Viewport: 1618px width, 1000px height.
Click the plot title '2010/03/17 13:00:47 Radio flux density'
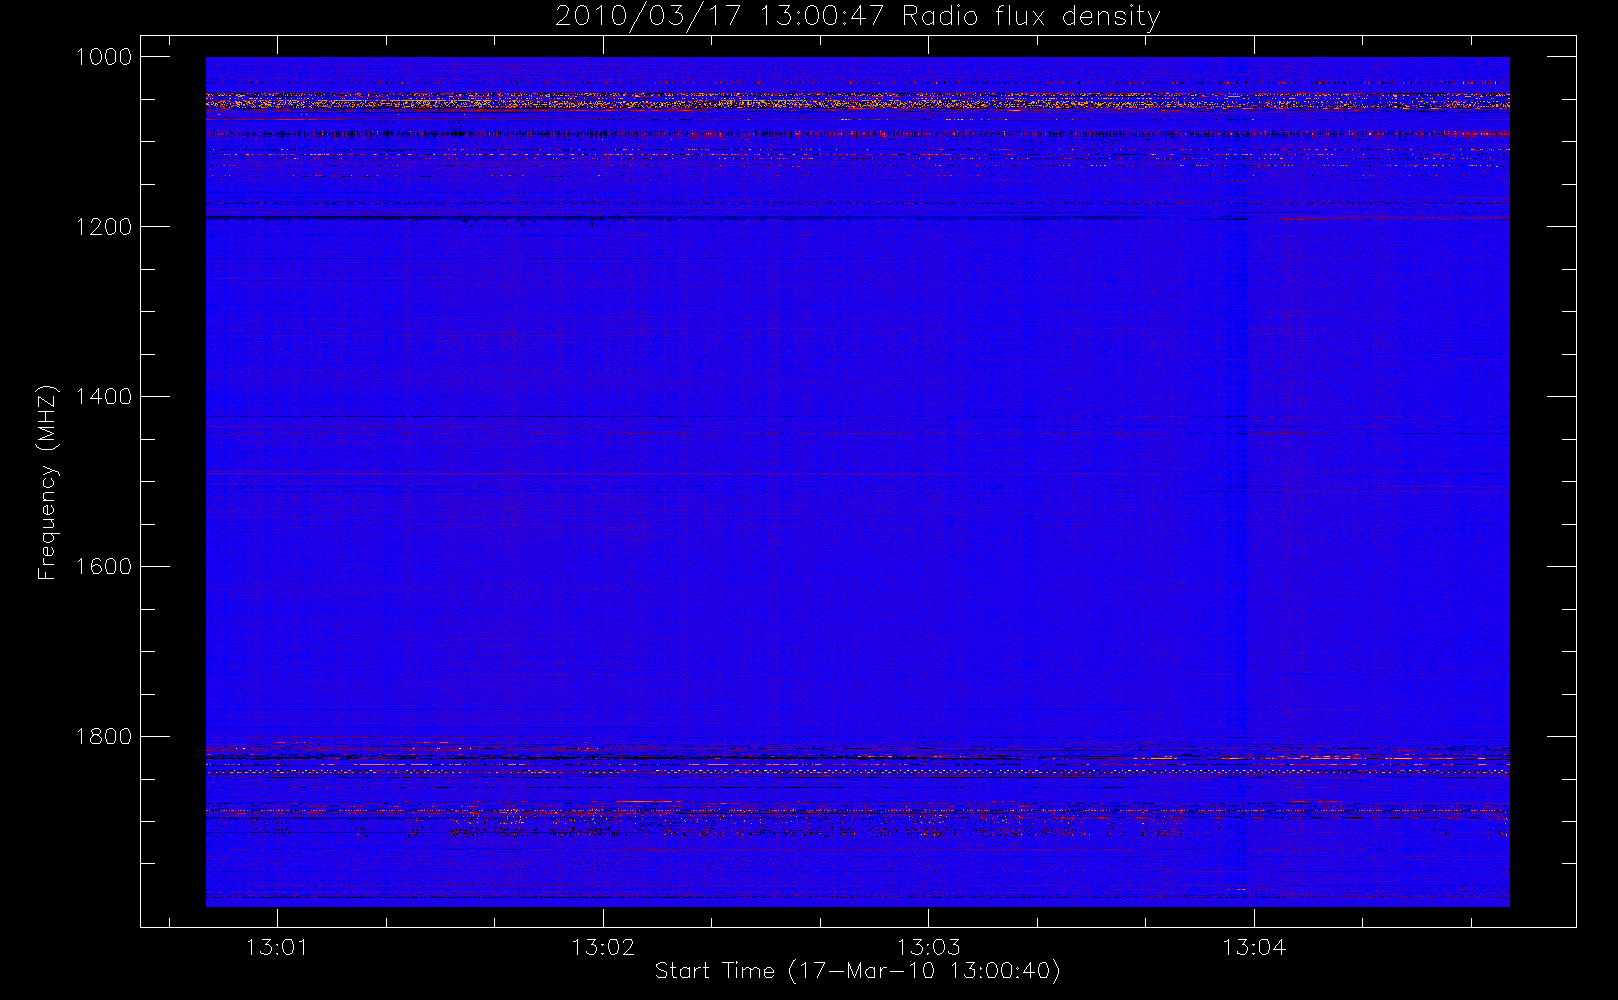pyautogui.click(x=857, y=17)
